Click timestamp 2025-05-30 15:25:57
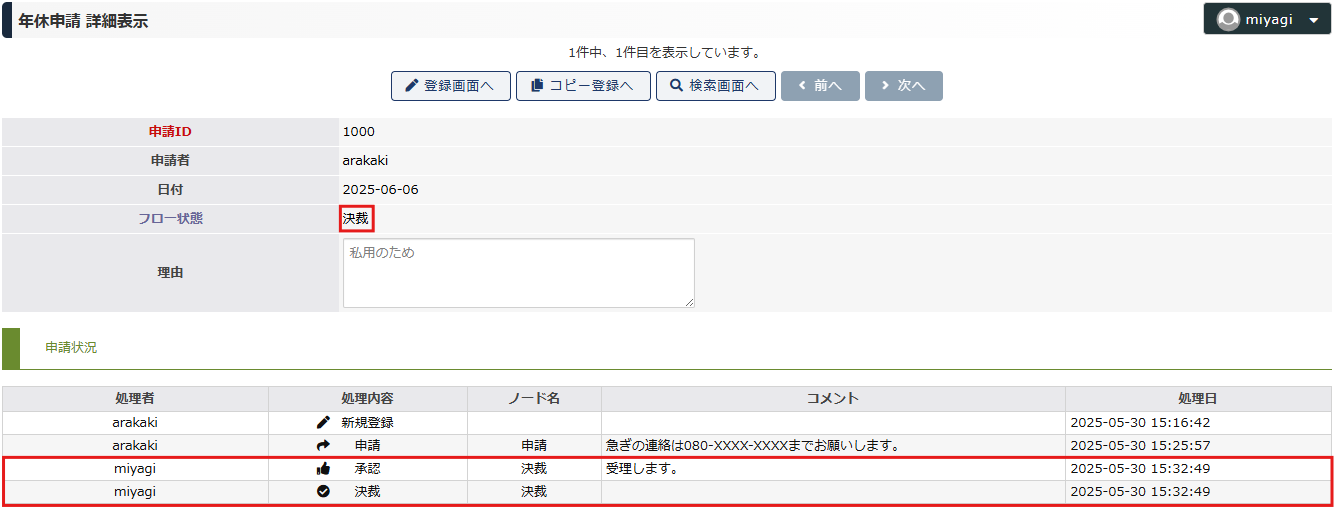Viewport: 1334px width, 508px height. coord(1140,446)
